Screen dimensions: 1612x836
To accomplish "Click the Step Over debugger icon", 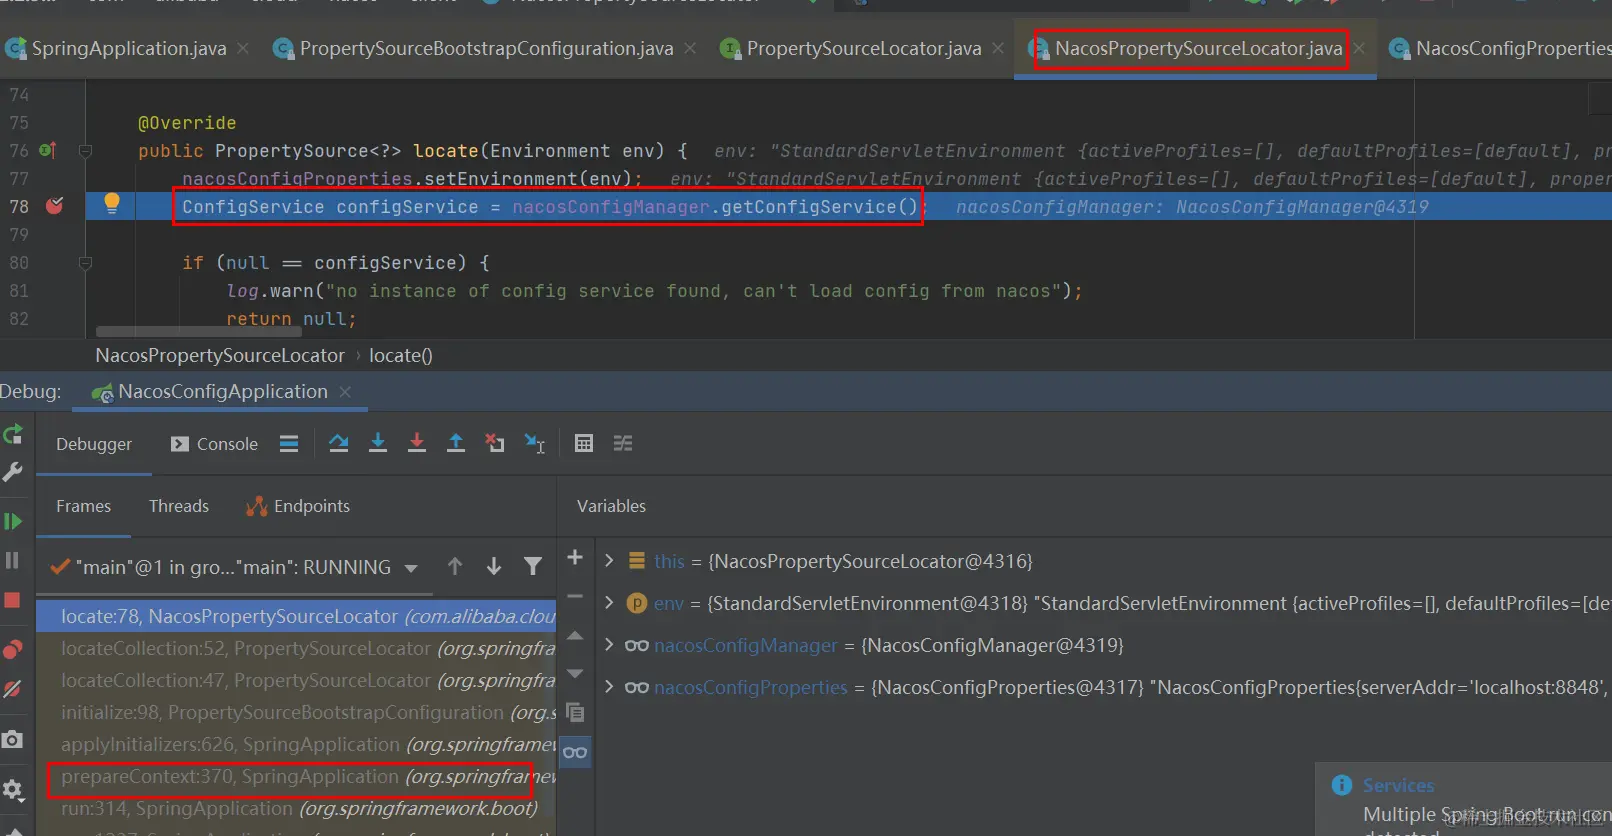I will 339,443.
